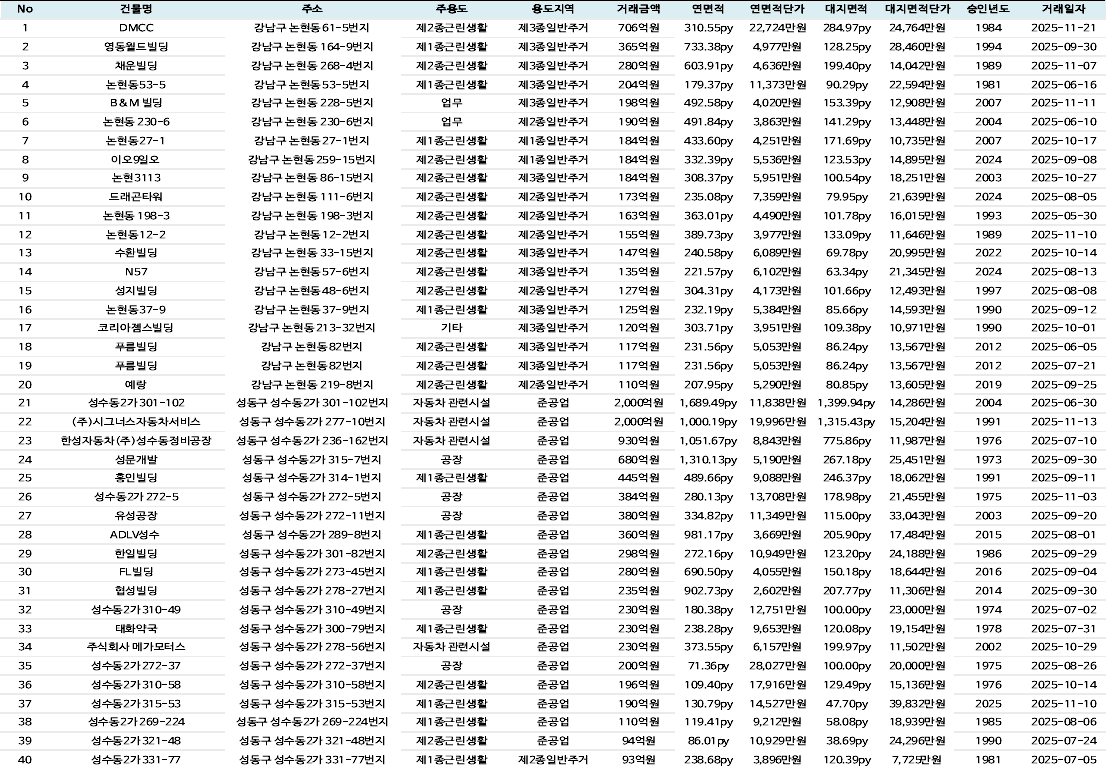Click transaction amount 706억원
1107x771 pixels.
coord(638,28)
